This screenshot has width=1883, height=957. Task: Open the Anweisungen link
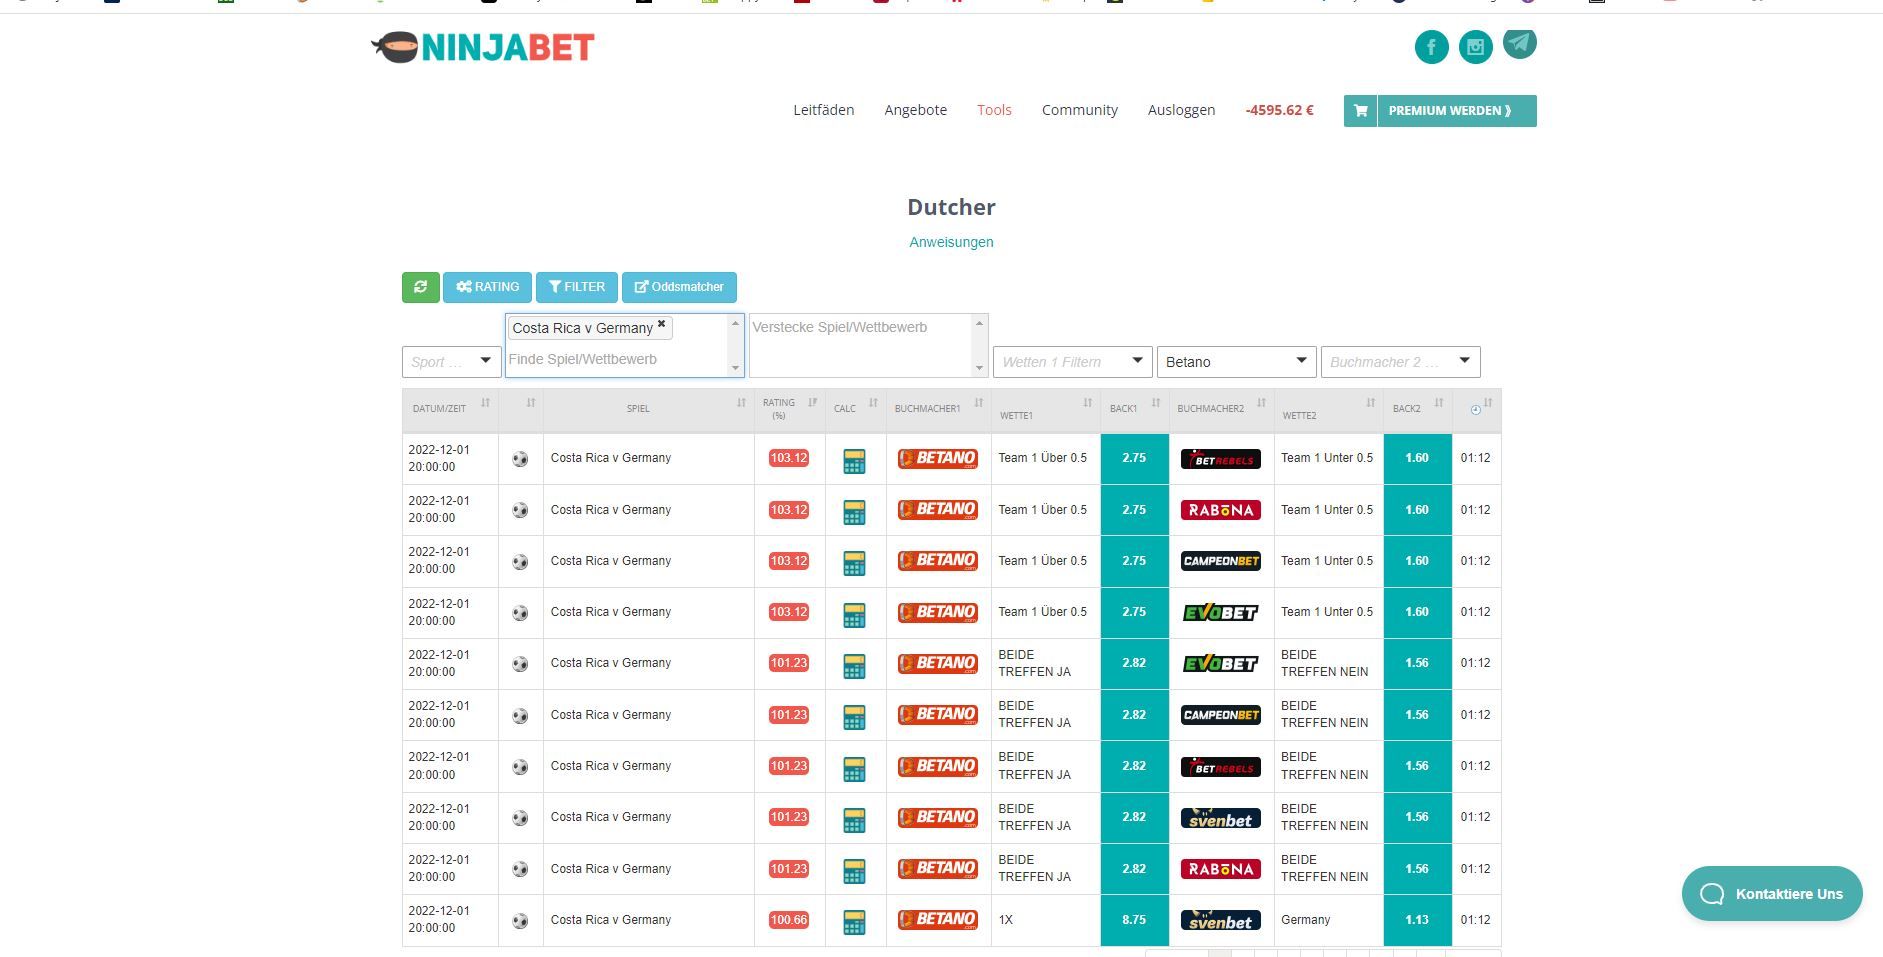[951, 242]
